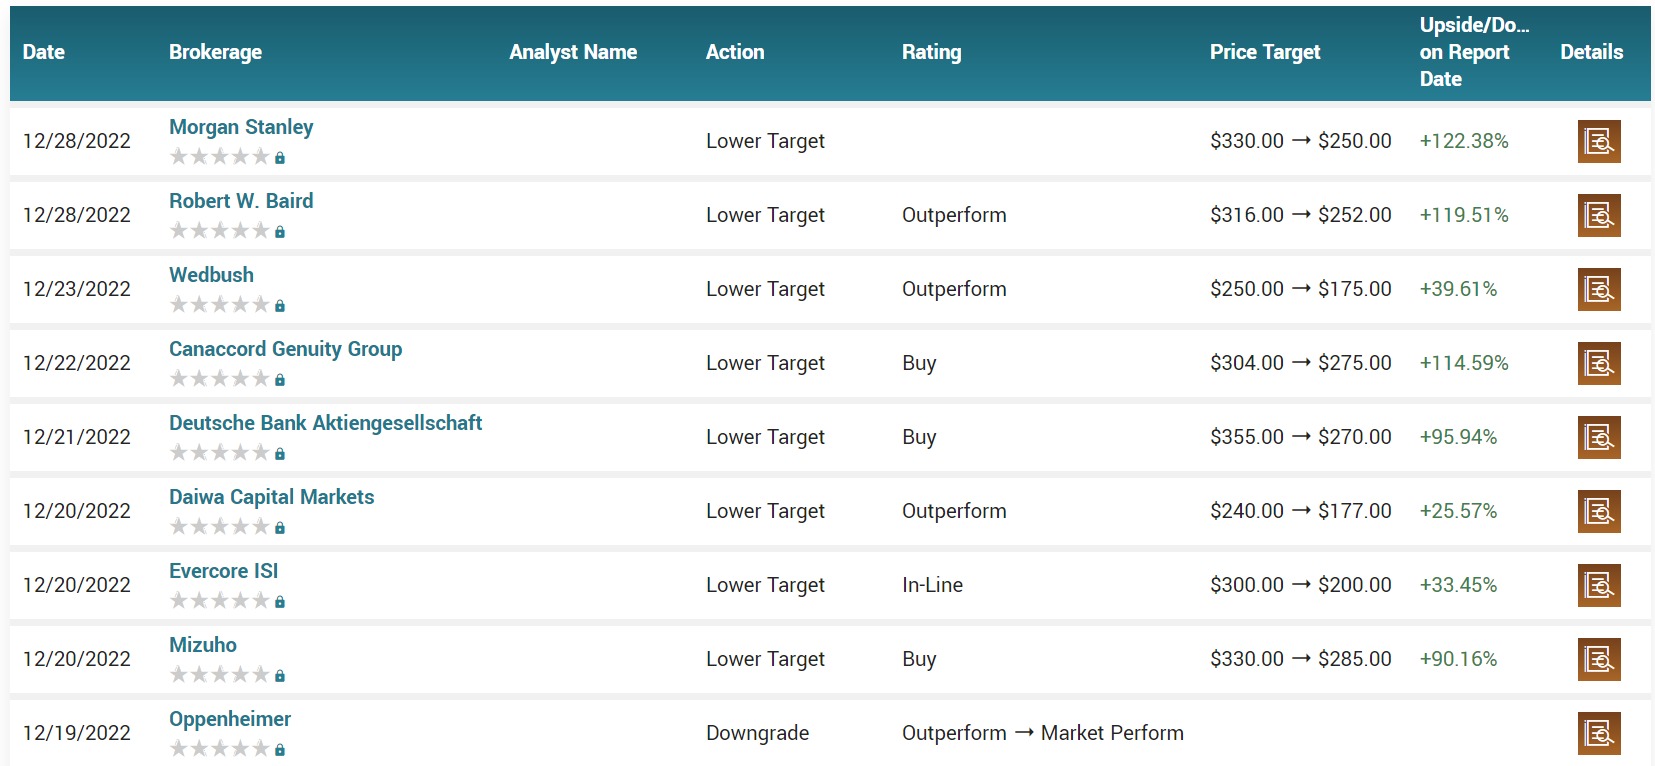This screenshot has height=766, width=1655.
Task: View details icon for Canaccord Genuity Group
Action: pyautogui.click(x=1598, y=364)
